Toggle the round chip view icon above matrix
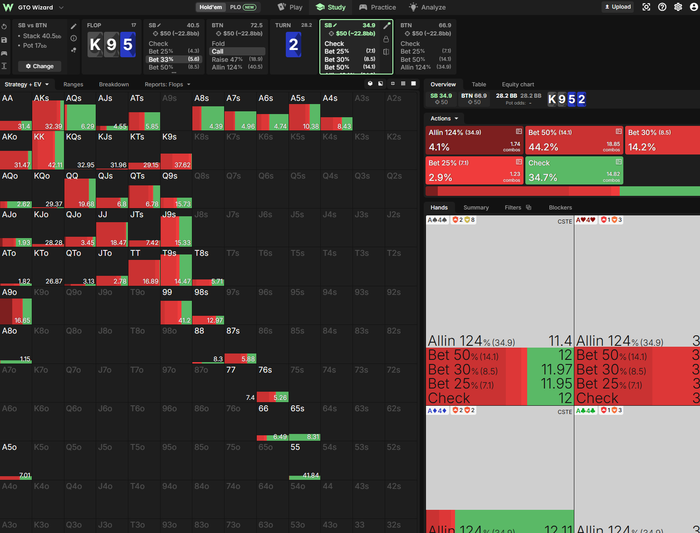700x533 pixels. click(x=370, y=83)
